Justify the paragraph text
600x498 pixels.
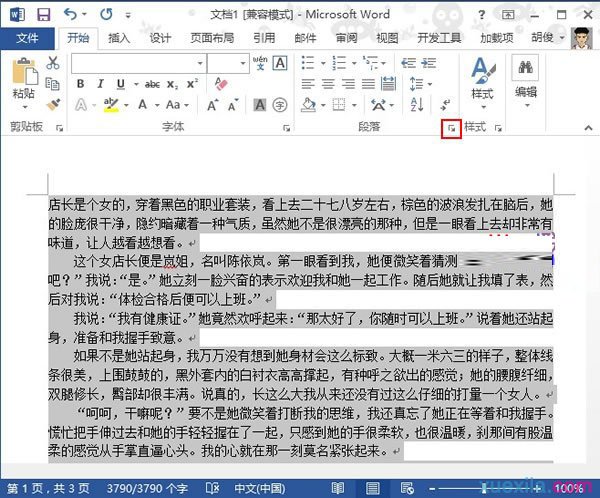[368, 84]
